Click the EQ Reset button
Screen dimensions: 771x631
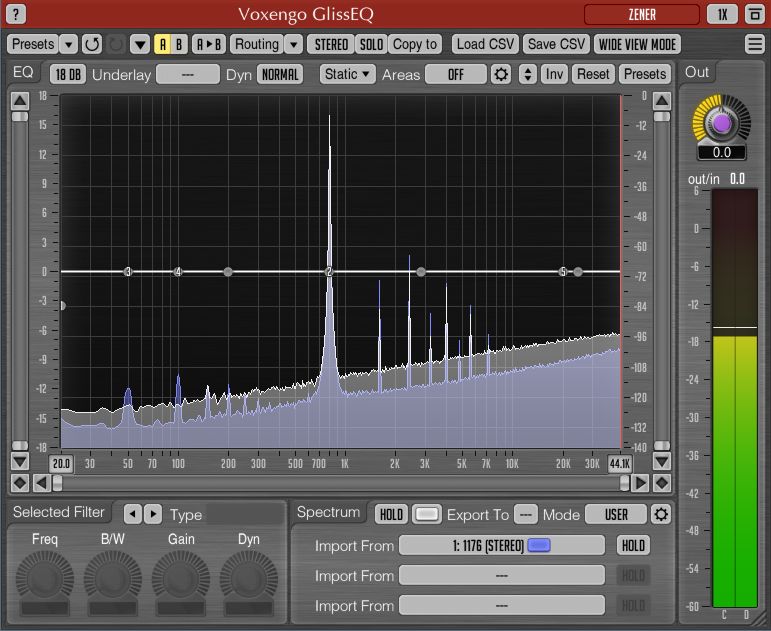pyautogui.click(x=593, y=74)
